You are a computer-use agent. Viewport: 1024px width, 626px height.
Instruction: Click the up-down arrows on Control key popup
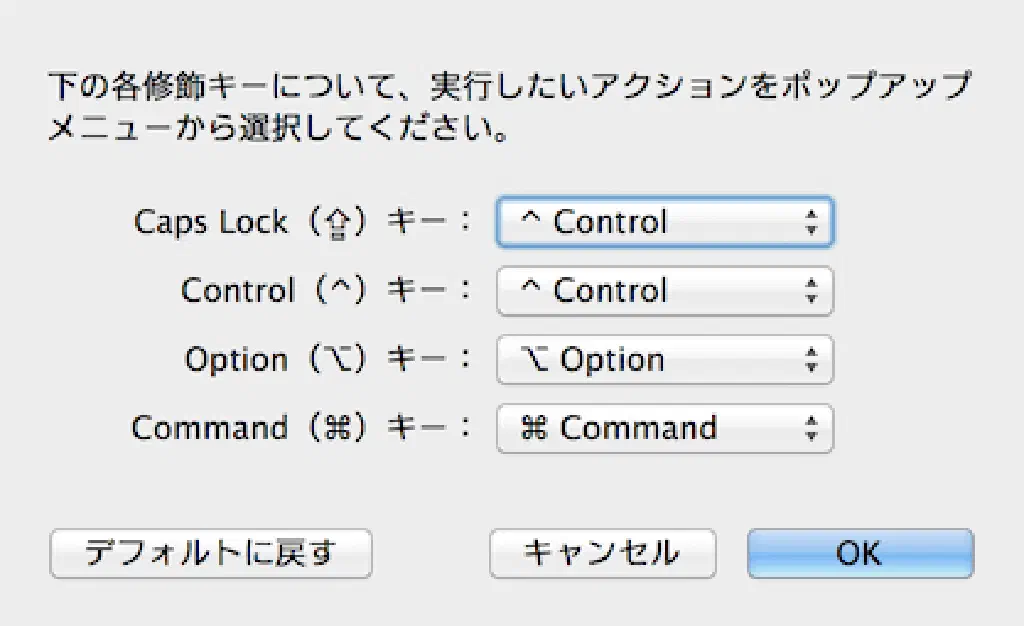click(x=811, y=291)
